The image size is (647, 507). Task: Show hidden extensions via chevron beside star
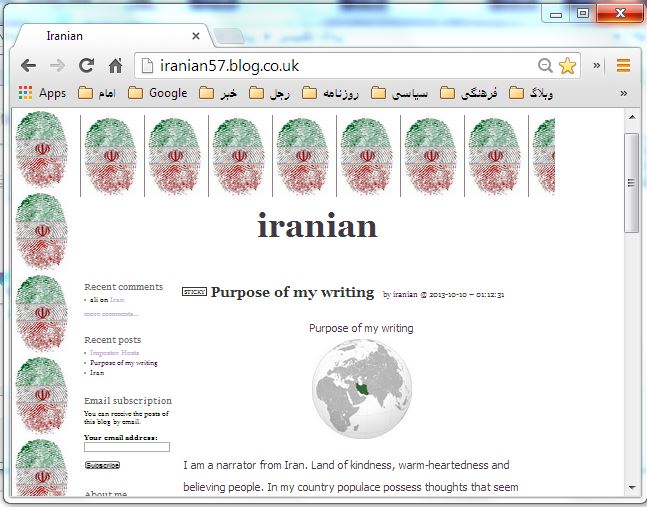coord(597,65)
